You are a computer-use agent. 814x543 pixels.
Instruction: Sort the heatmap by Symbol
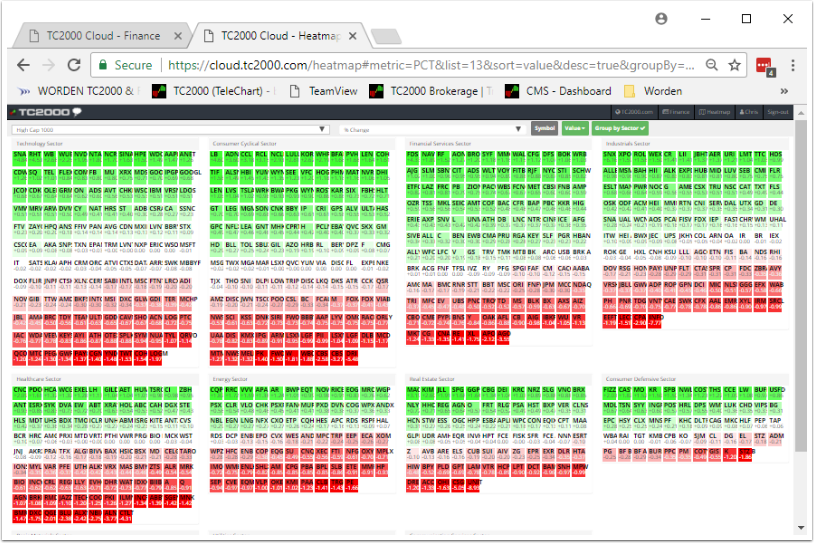544,128
